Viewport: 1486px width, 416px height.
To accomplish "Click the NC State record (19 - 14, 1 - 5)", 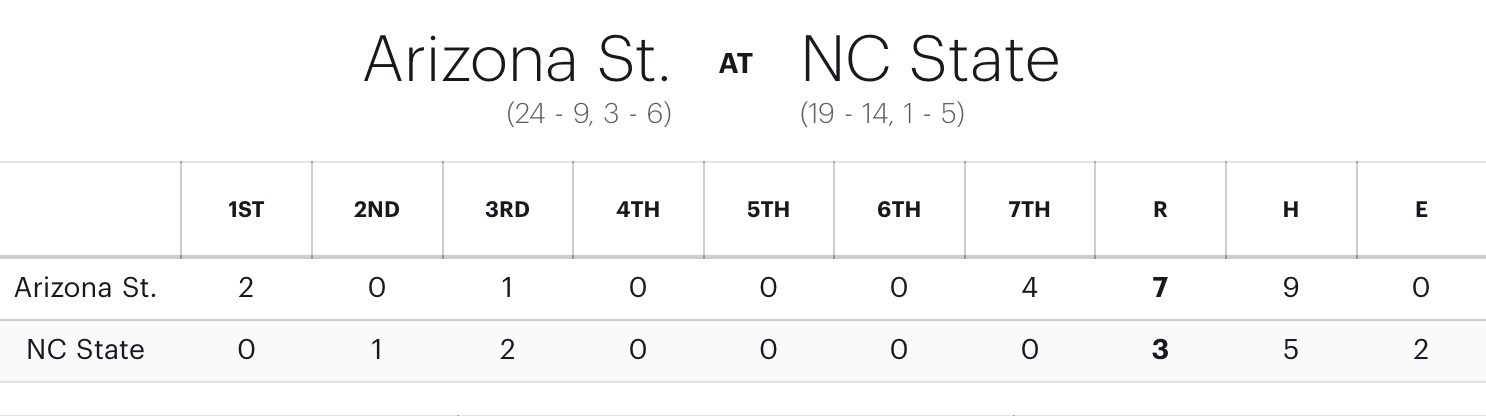I will [x=882, y=113].
